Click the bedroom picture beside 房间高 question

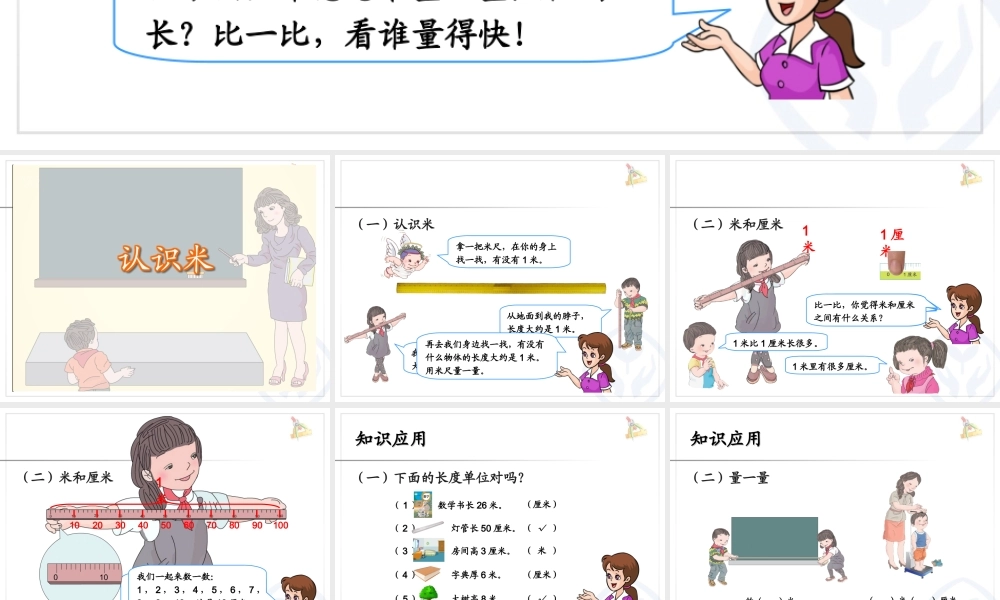pyautogui.click(x=429, y=550)
